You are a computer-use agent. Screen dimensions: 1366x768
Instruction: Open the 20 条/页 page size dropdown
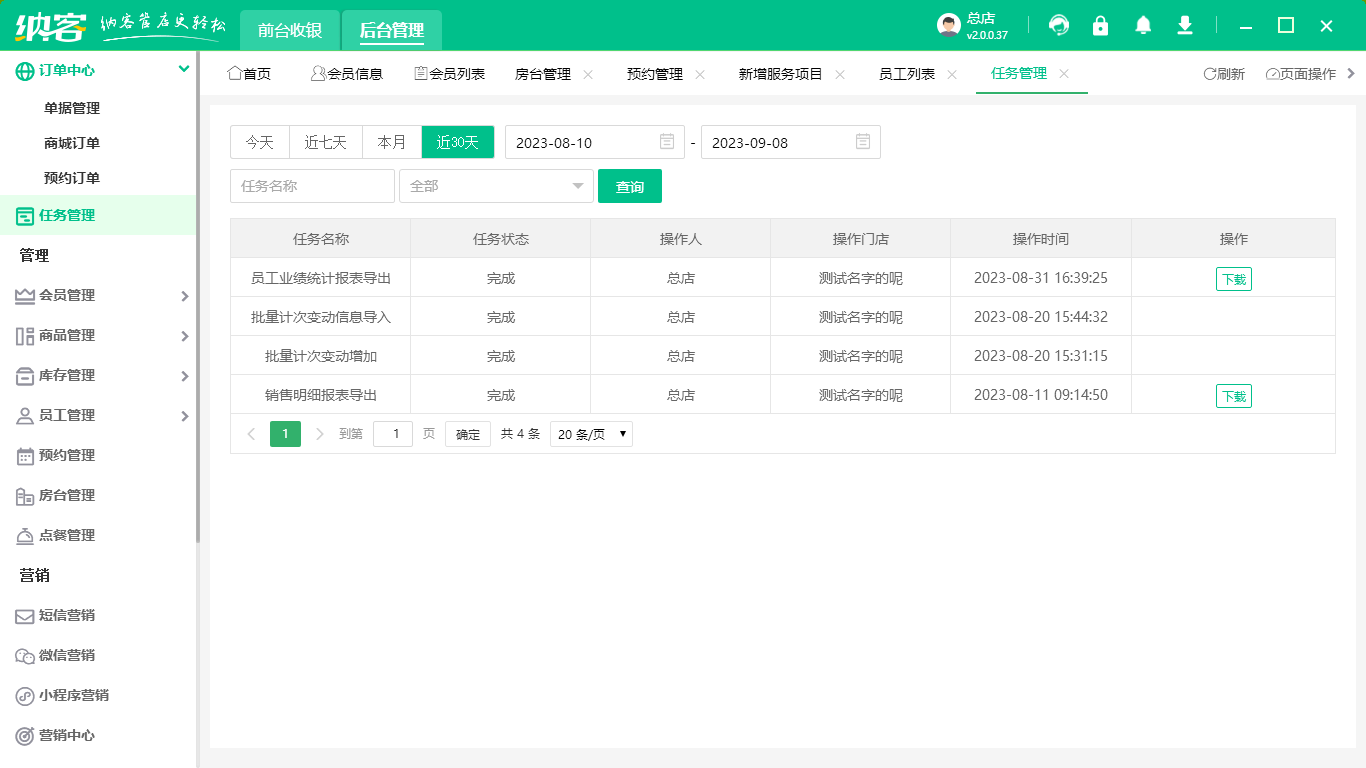[591, 434]
